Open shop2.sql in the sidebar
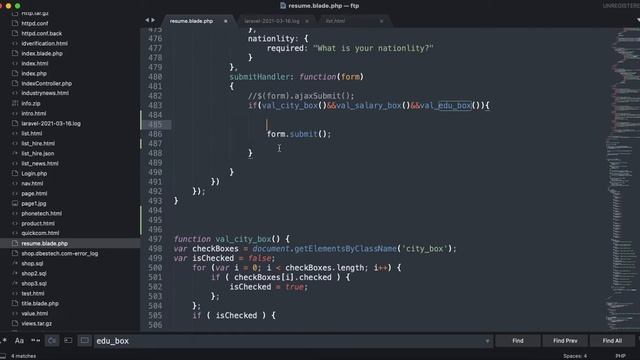The image size is (640, 360). pos(34,273)
